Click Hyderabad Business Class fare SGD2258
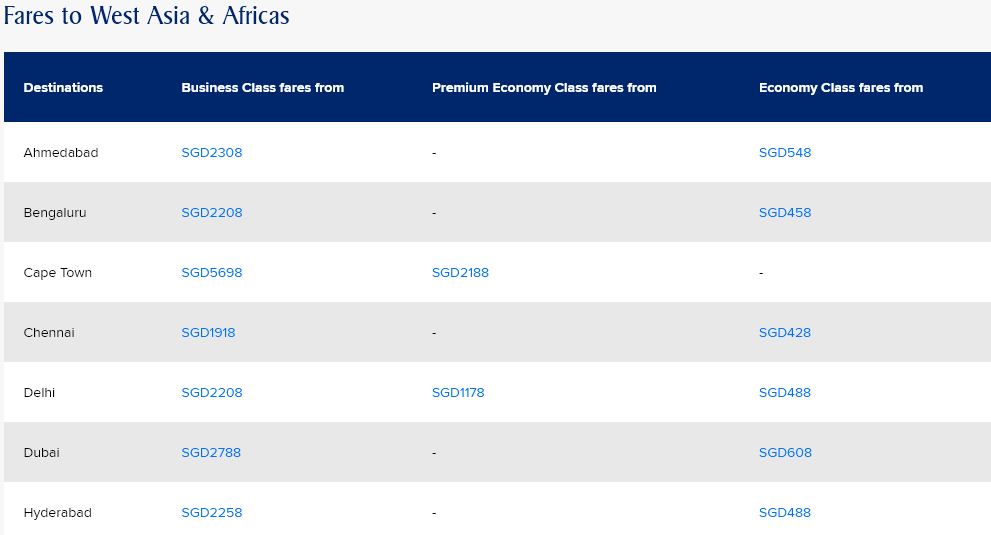This screenshot has width=991, height=535. click(211, 513)
